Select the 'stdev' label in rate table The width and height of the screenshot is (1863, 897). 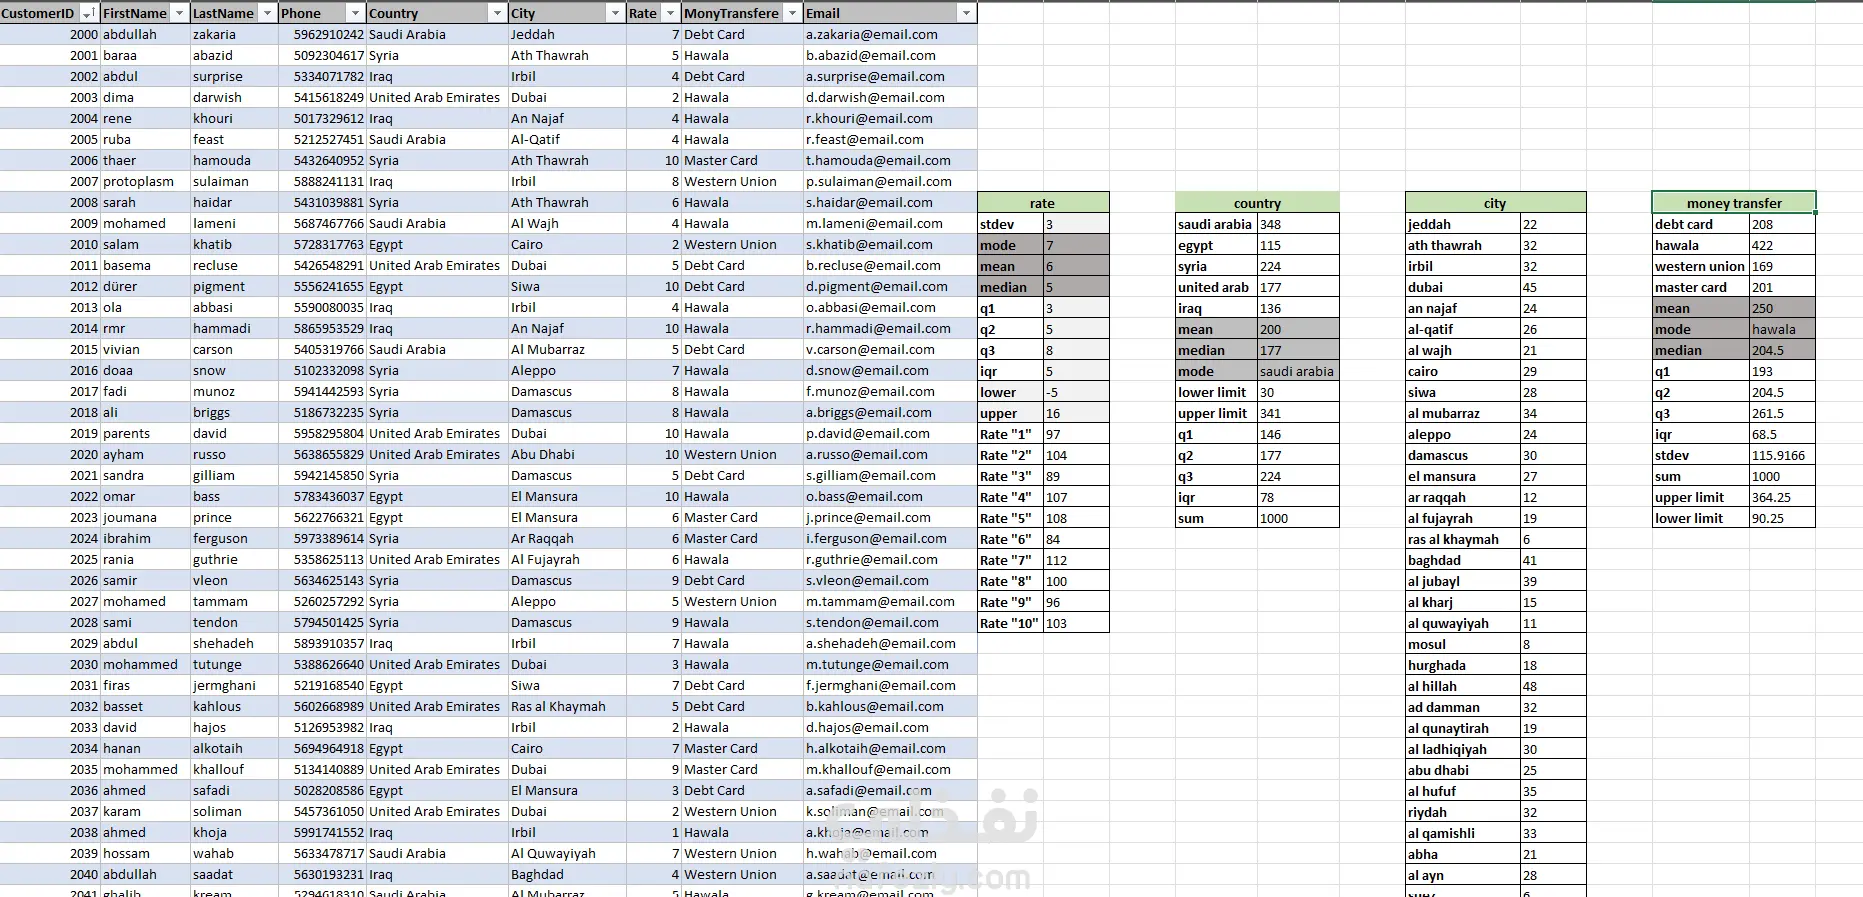tap(1010, 224)
